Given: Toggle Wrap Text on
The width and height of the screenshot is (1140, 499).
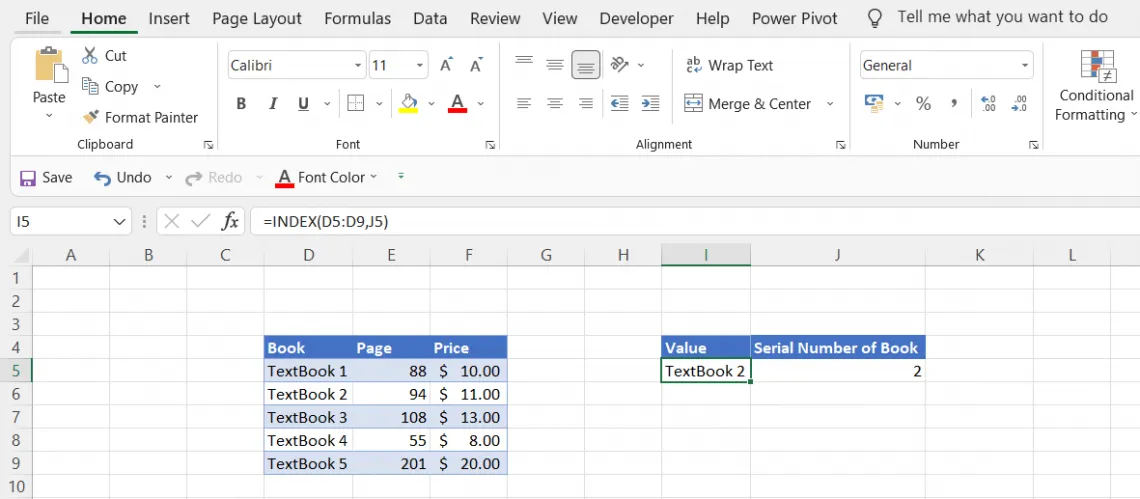Looking at the screenshot, I should (730, 65).
